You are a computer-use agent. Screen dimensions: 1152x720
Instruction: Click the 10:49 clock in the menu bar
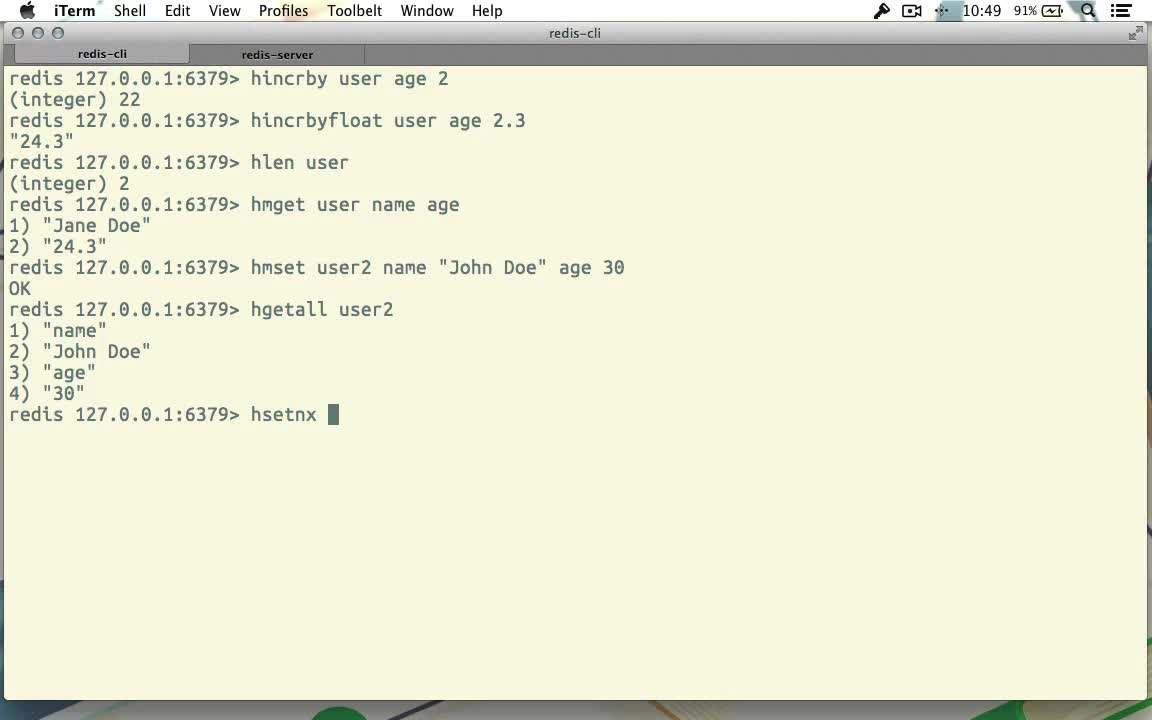click(982, 11)
